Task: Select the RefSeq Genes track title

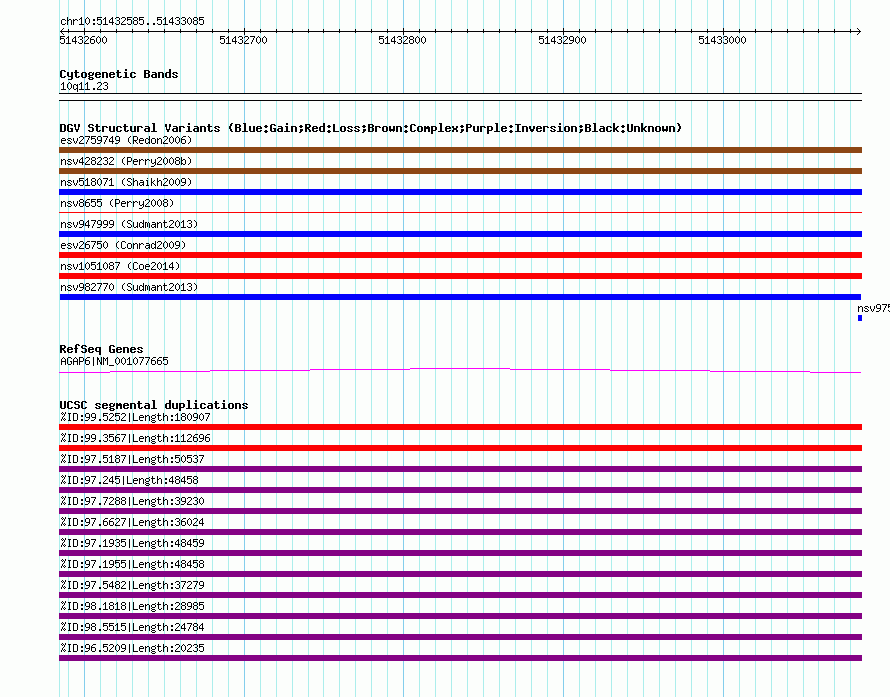Action: coord(101,349)
